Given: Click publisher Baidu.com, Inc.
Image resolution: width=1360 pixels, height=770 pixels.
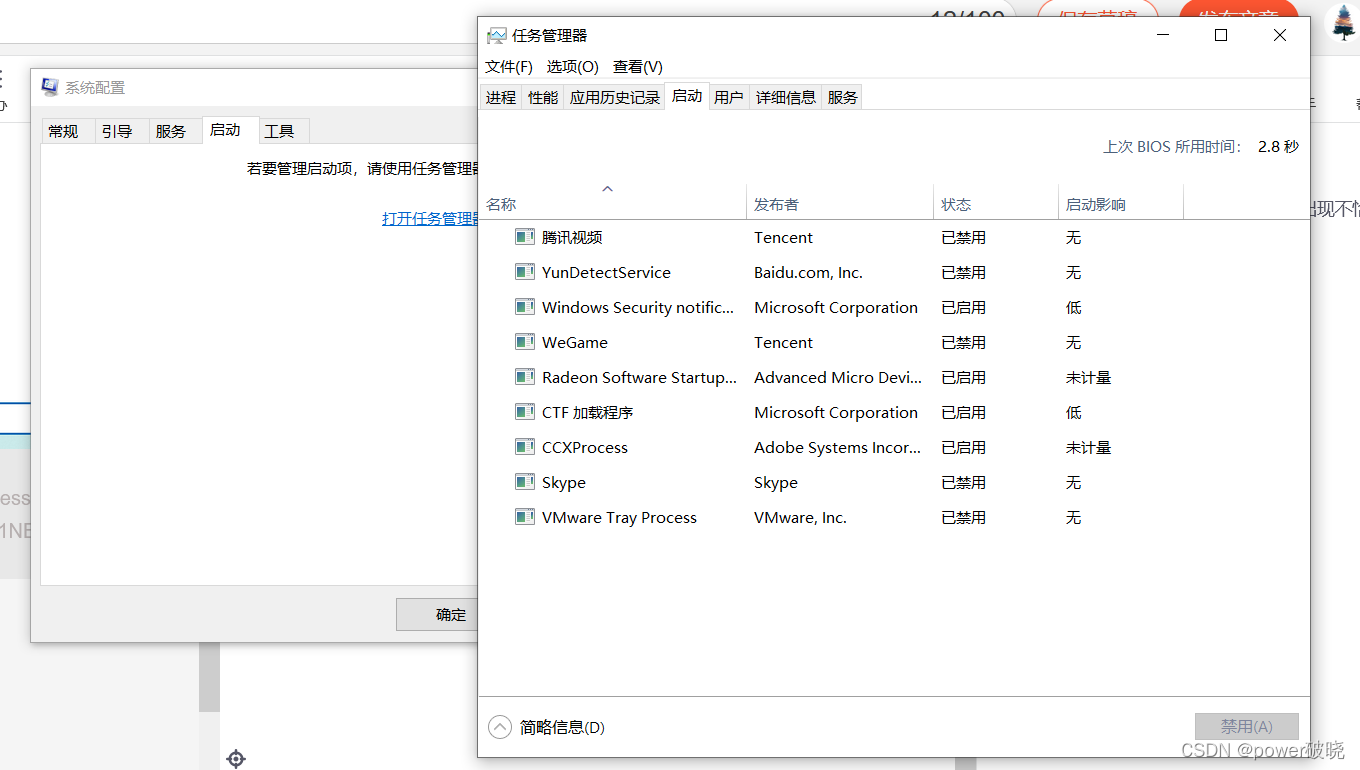Looking at the screenshot, I should pyautogui.click(x=808, y=272).
